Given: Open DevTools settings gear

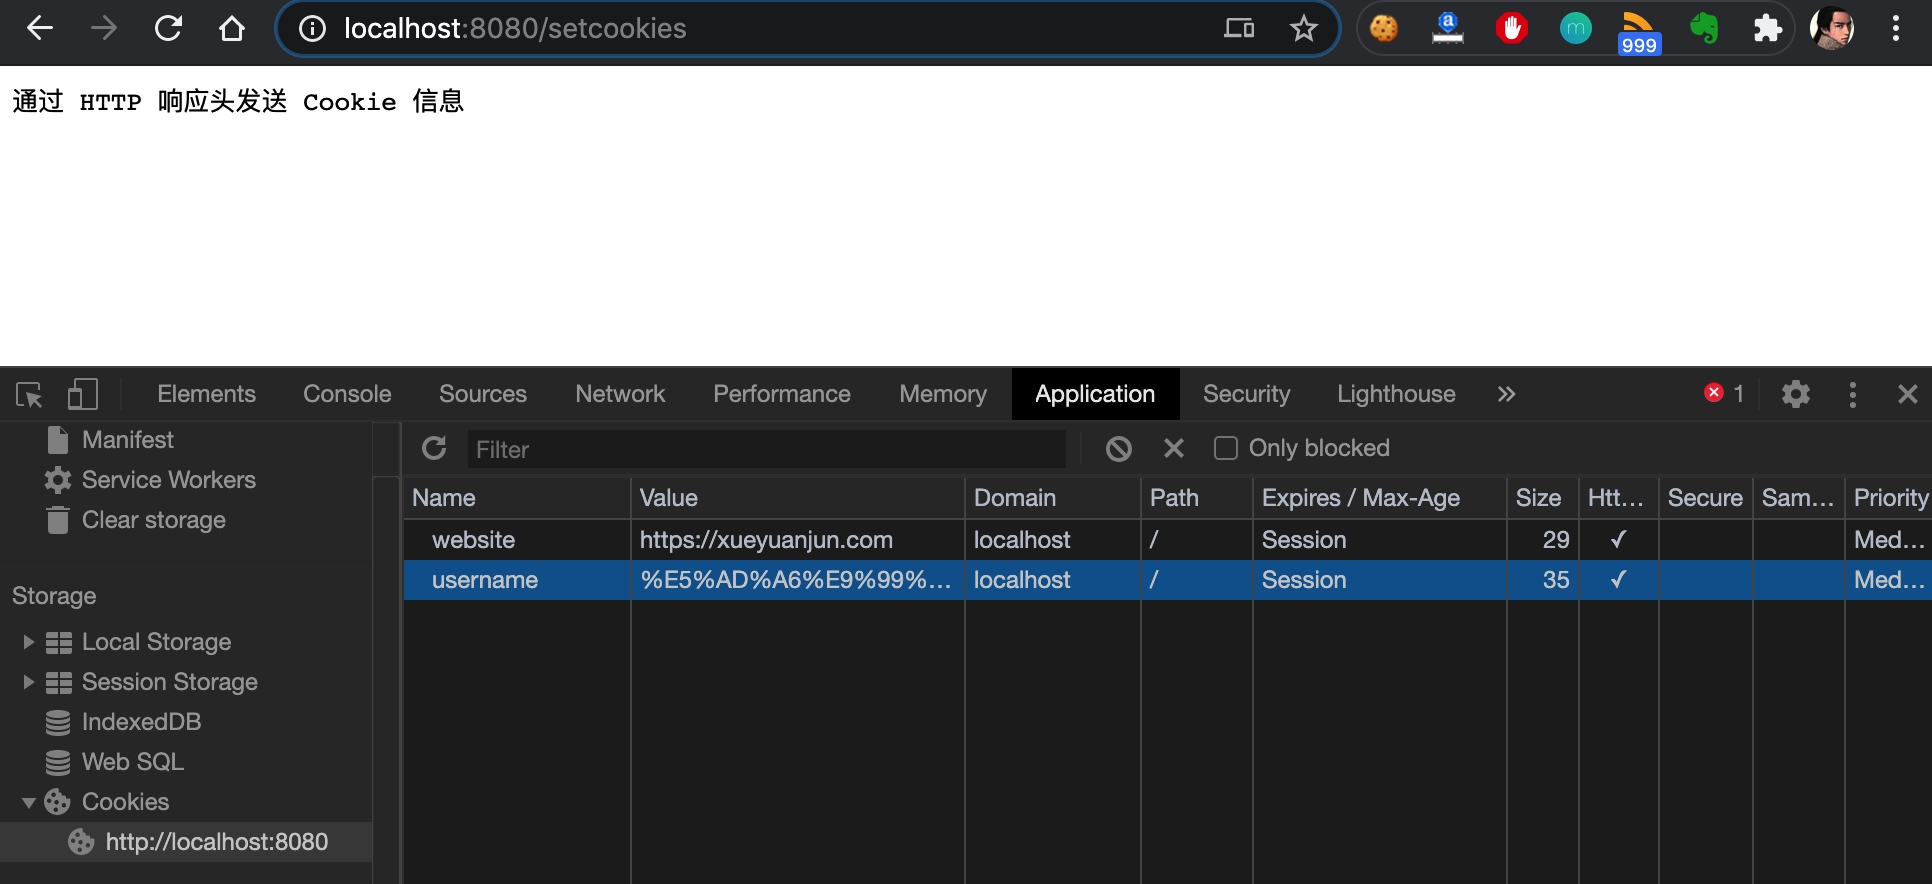Looking at the screenshot, I should pyautogui.click(x=1796, y=394).
